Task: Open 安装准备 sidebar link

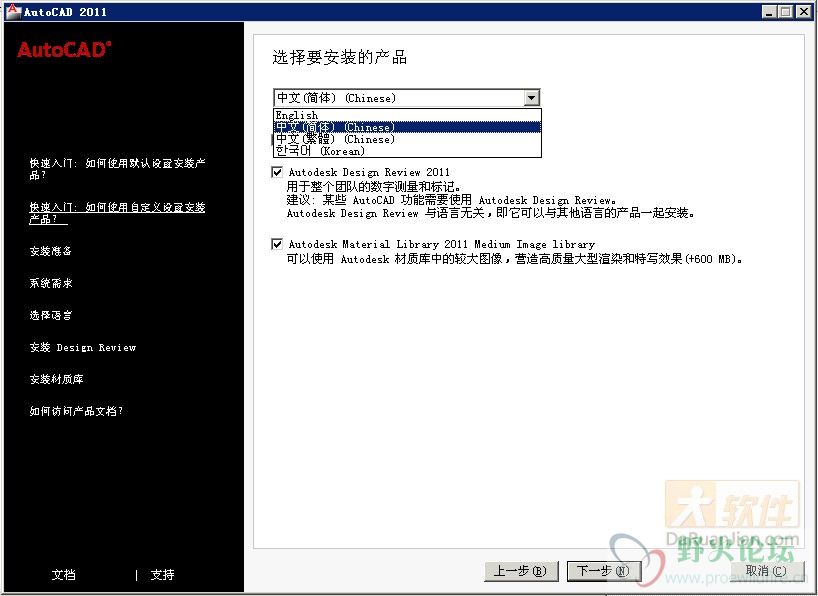Action: click(x=51, y=251)
